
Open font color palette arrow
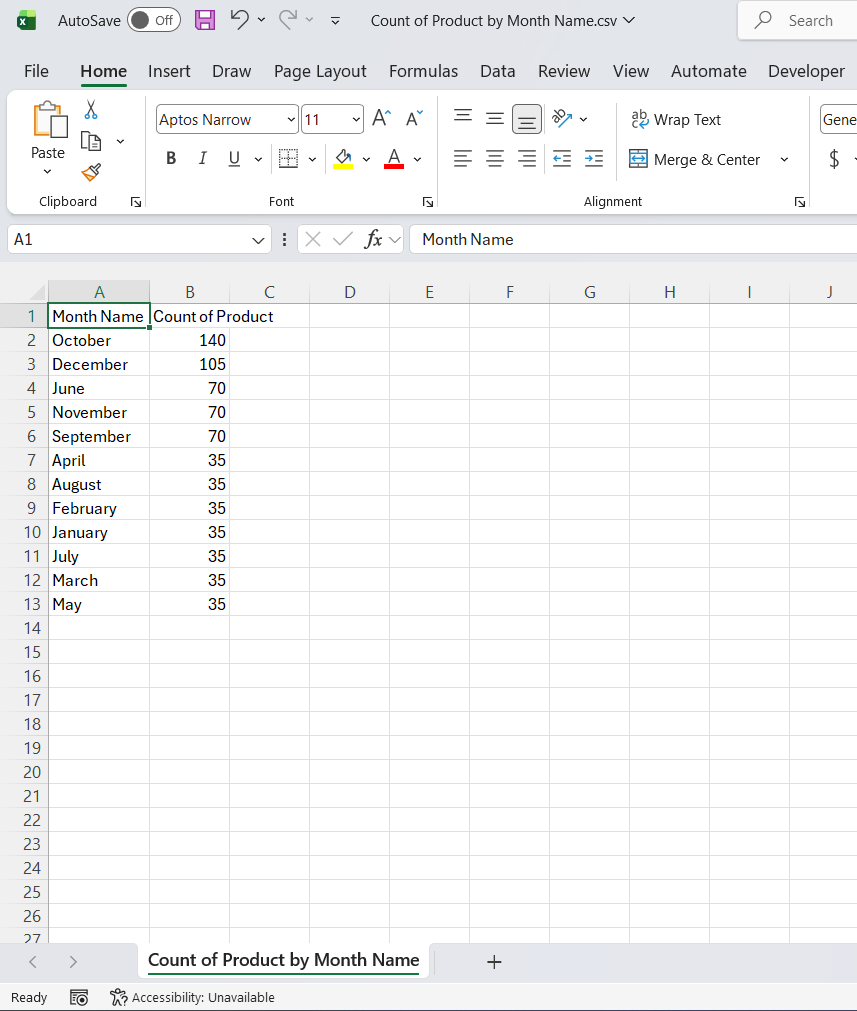[417, 159]
